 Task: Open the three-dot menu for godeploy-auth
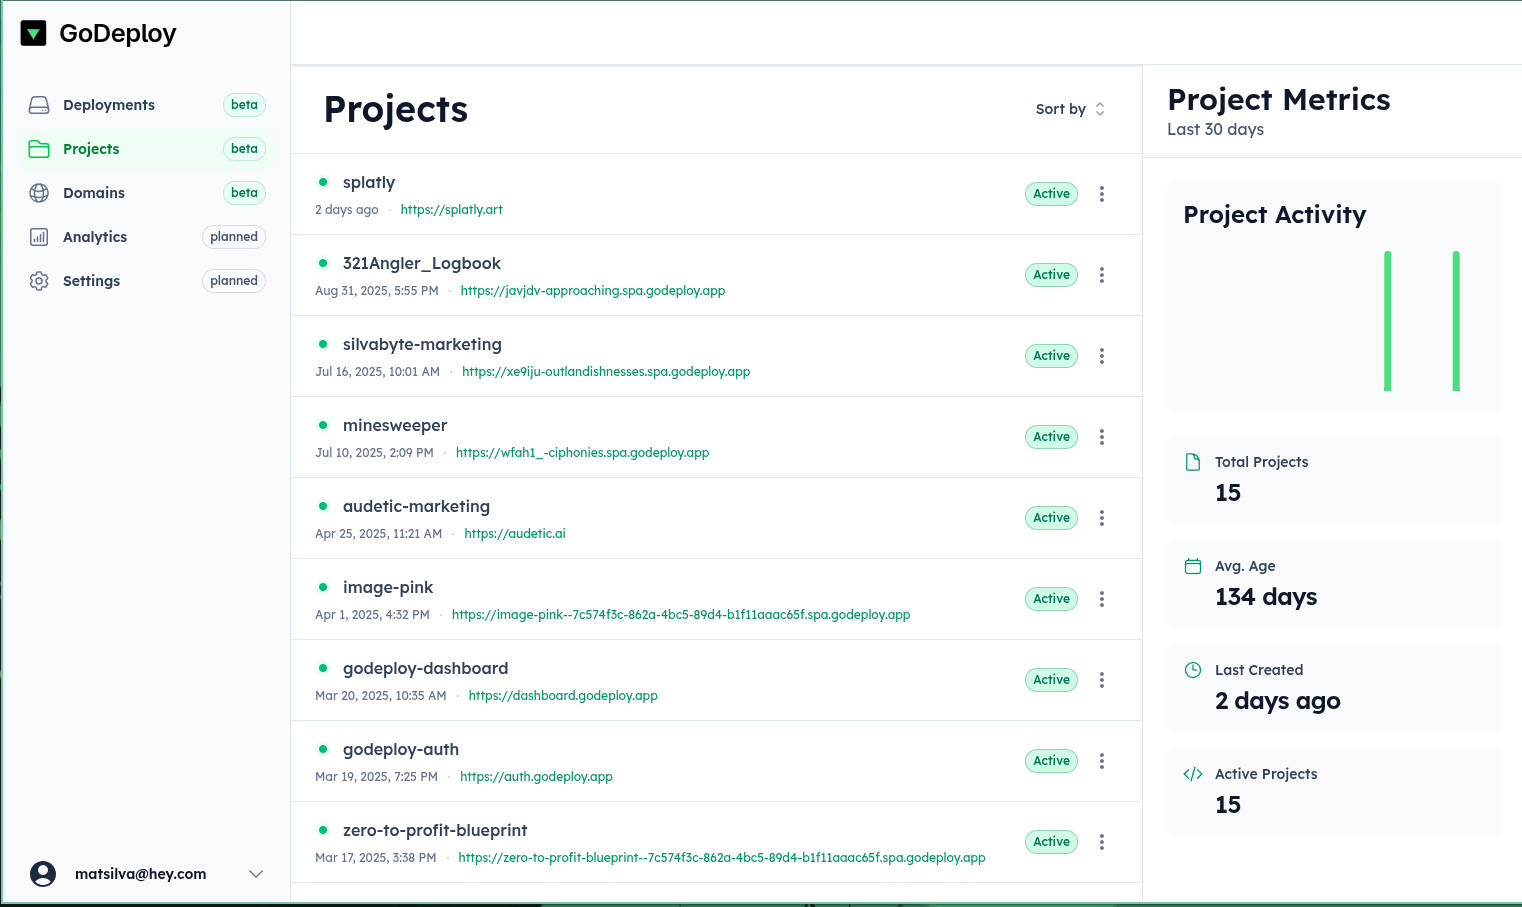[1102, 761]
